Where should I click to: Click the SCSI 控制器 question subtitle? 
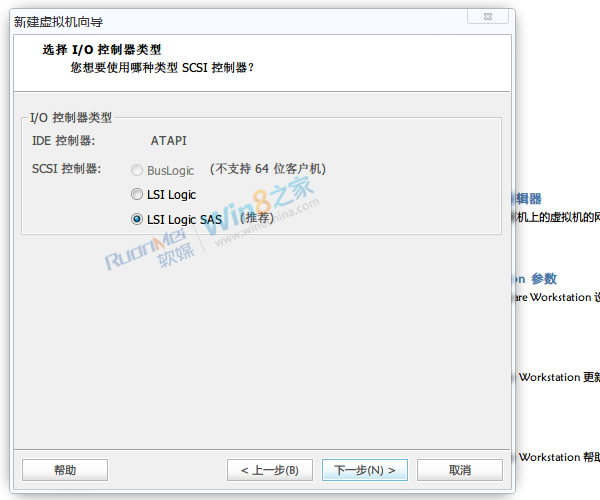pos(162,68)
